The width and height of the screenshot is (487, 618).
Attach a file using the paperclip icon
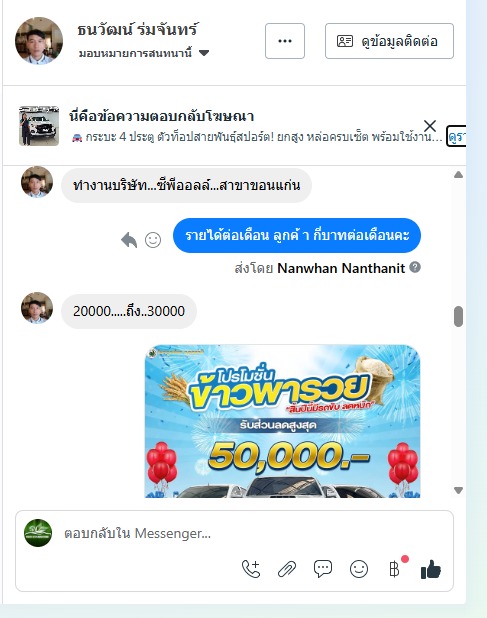(x=287, y=569)
